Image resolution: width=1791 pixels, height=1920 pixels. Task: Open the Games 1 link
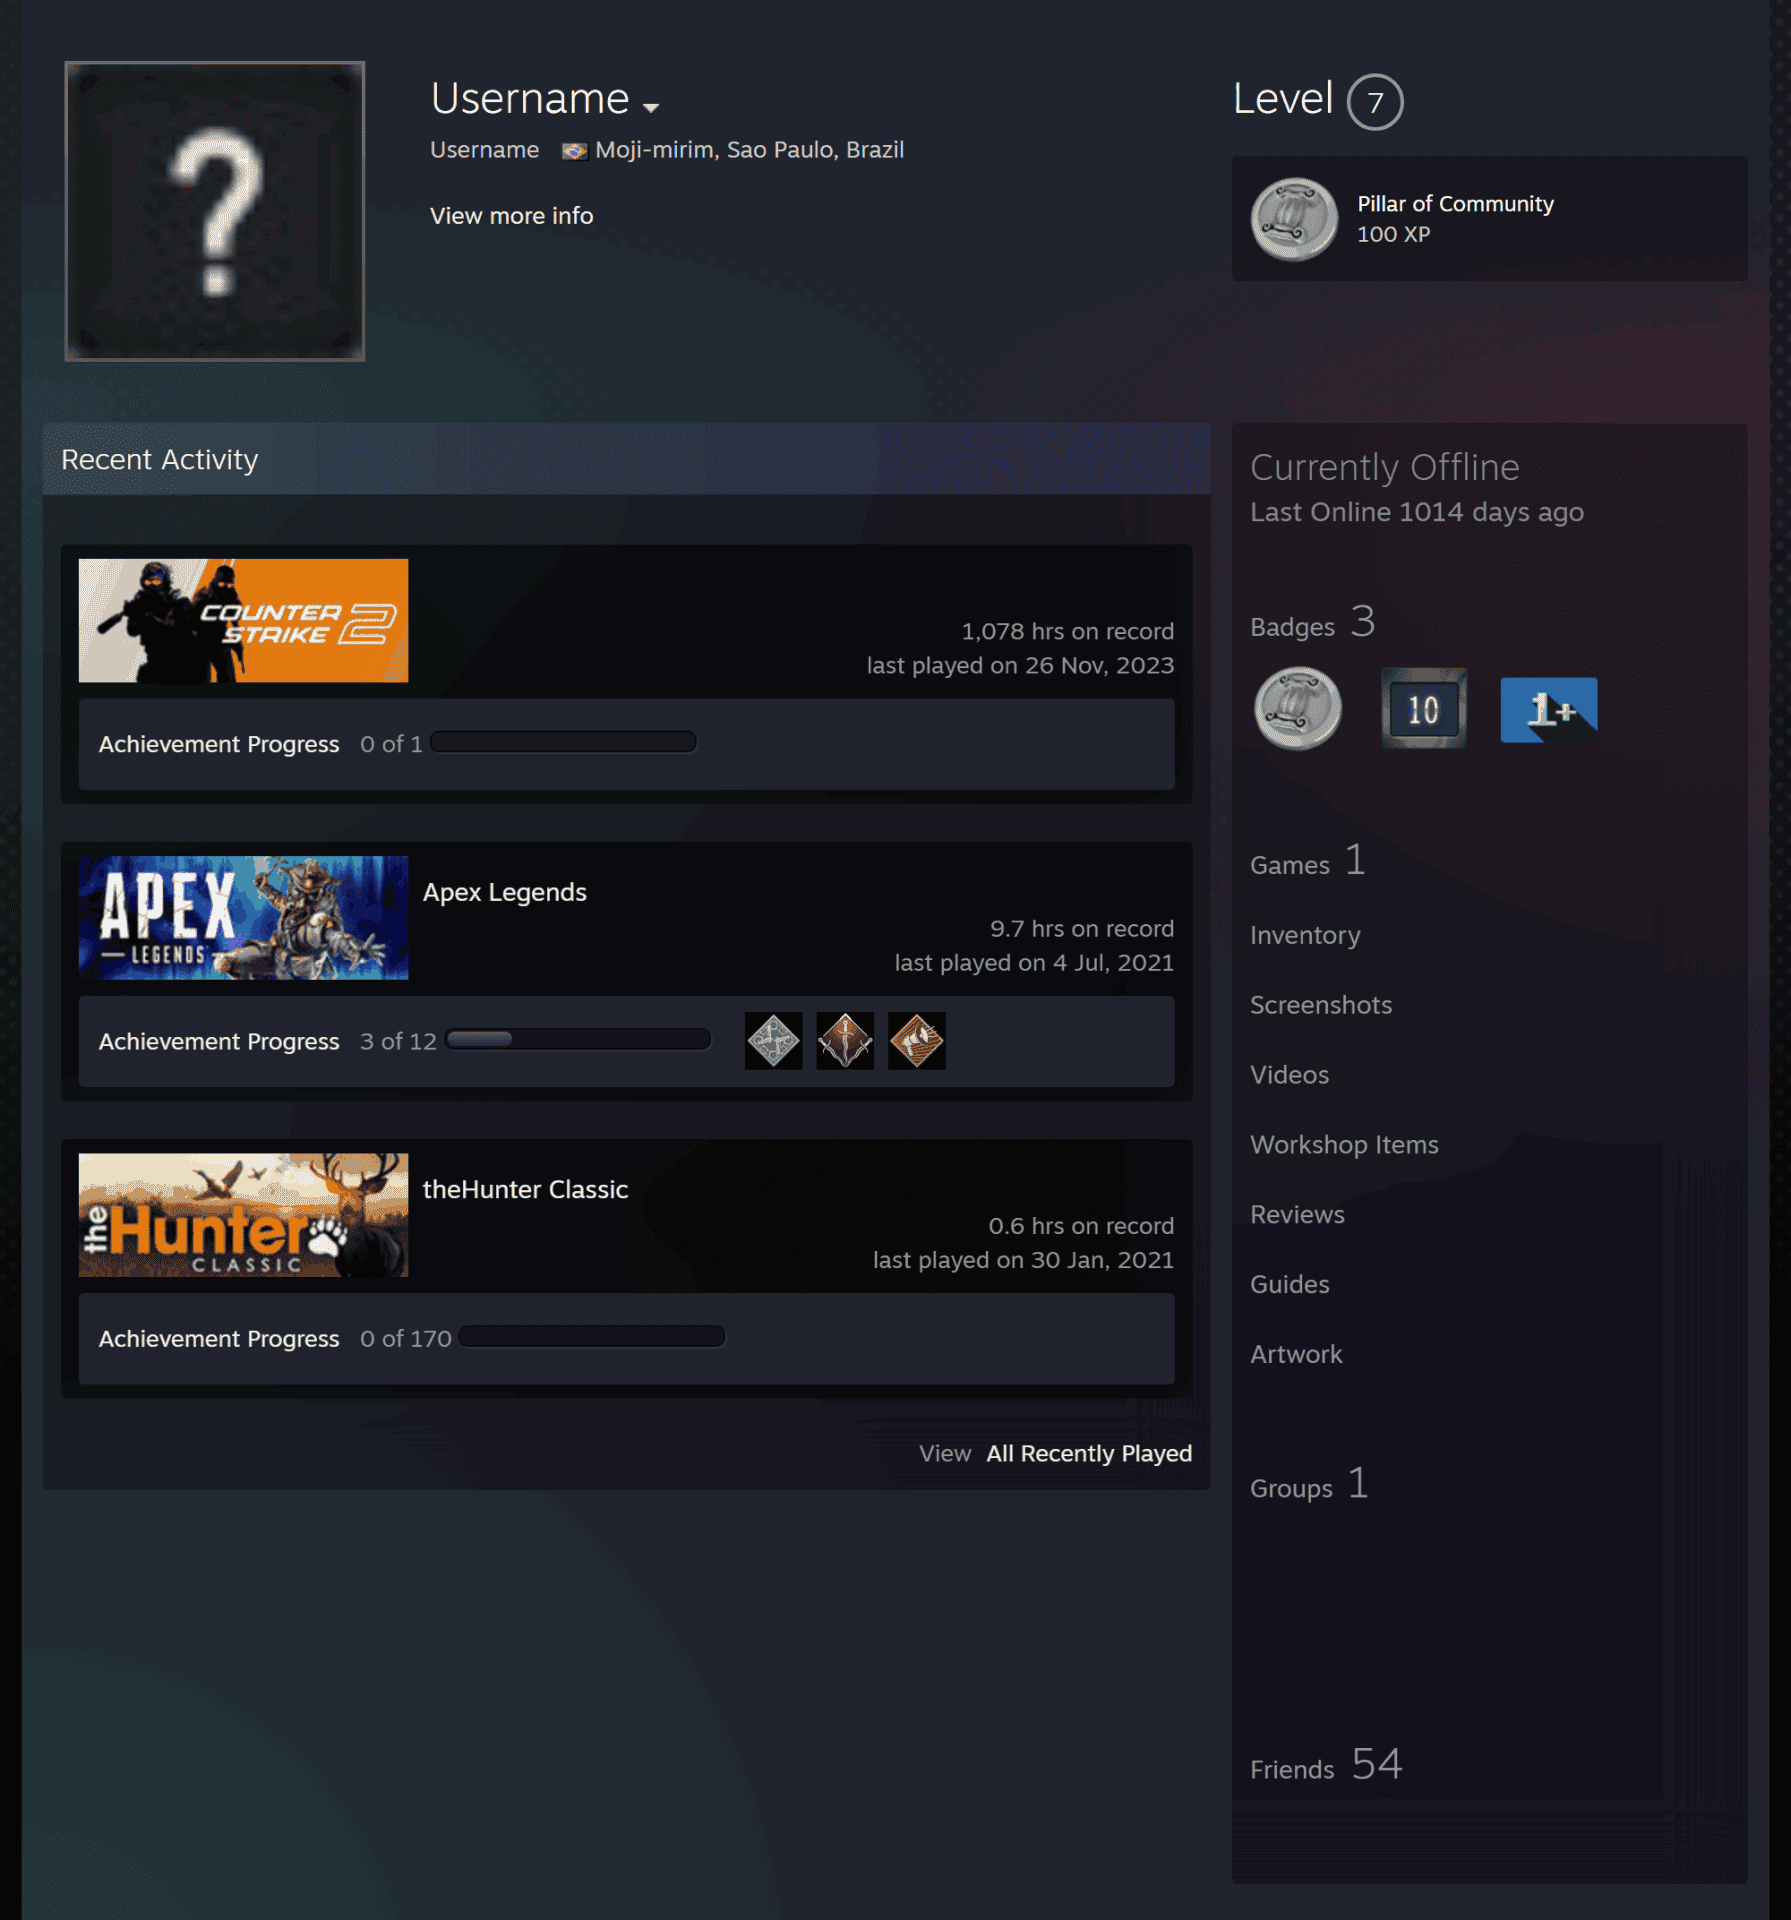[1307, 862]
